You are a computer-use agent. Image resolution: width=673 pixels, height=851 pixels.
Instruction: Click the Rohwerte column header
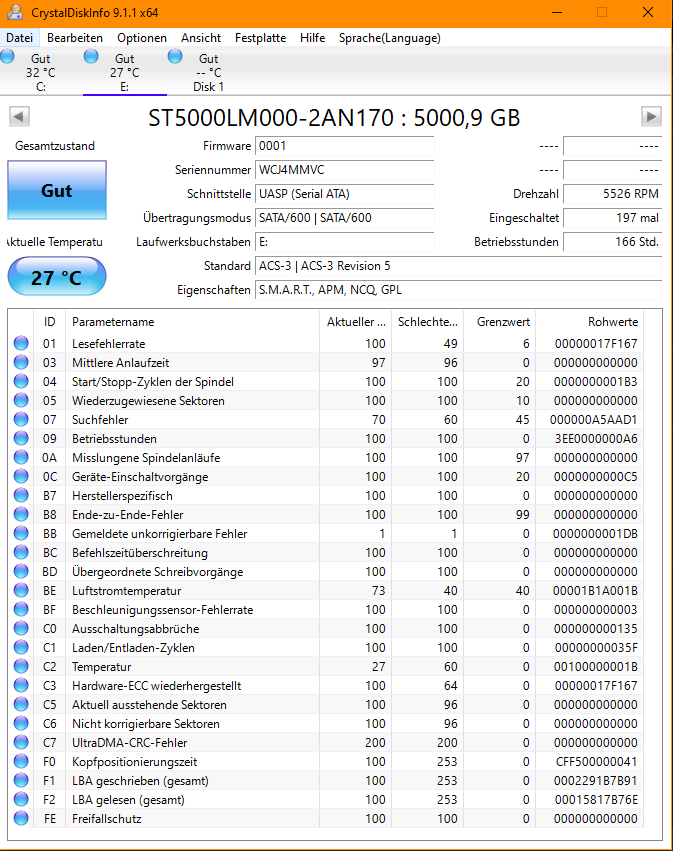click(589, 322)
